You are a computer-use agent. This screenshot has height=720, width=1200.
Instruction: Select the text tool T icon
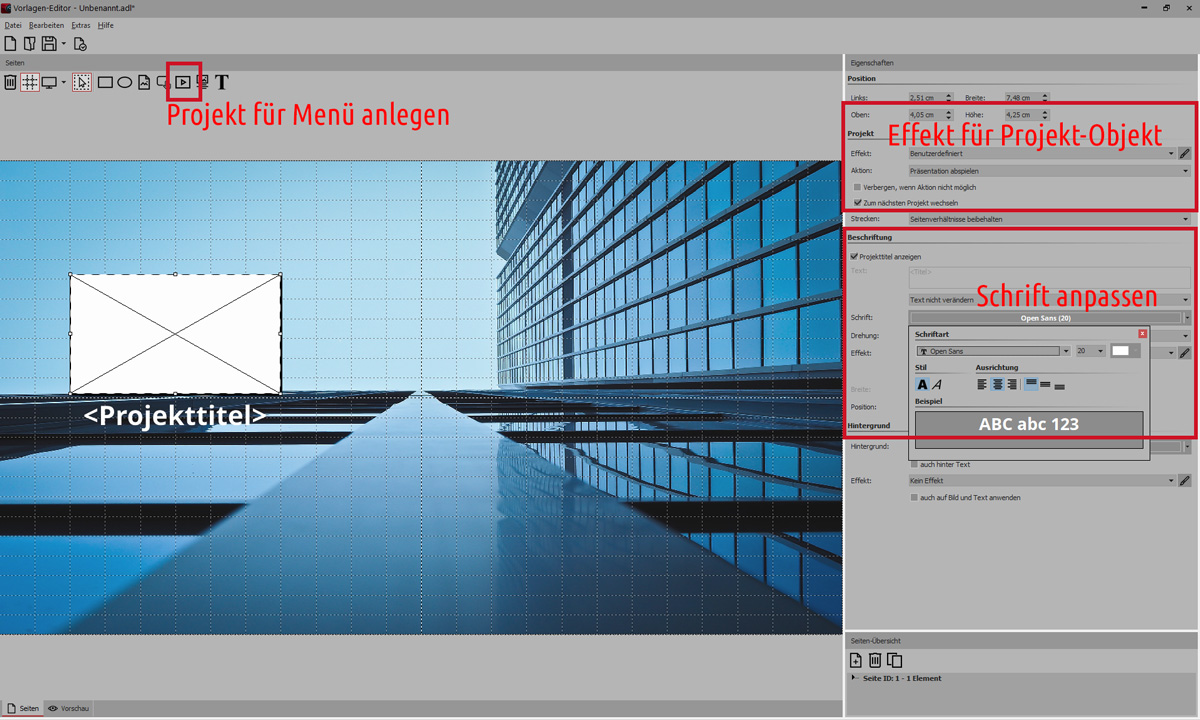222,82
